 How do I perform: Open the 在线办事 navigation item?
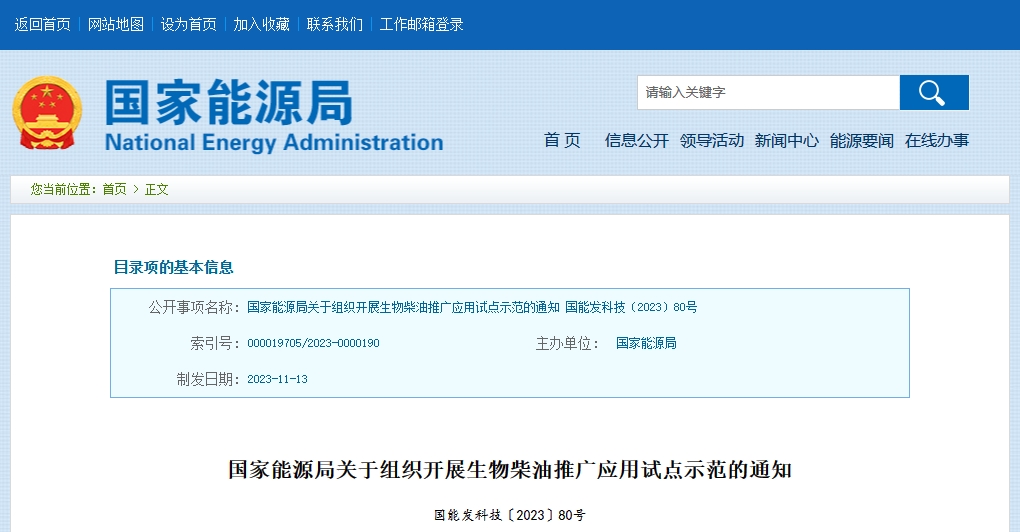point(937,140)
